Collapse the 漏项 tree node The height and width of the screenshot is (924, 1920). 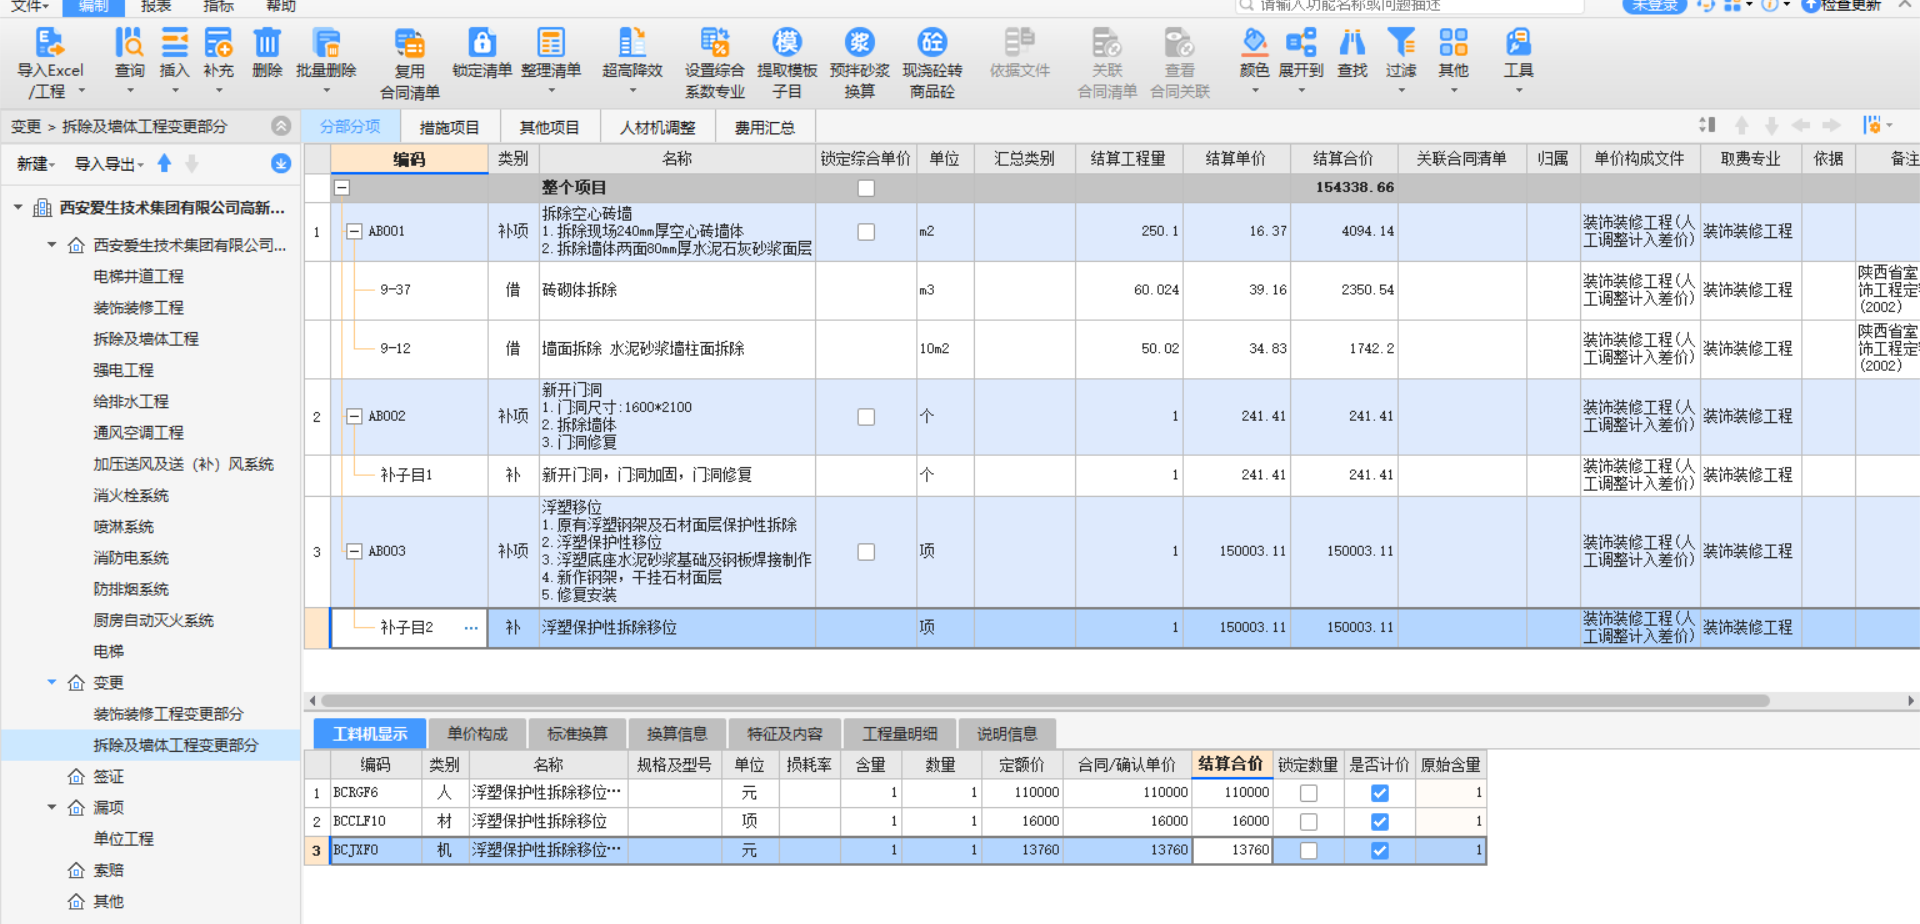pos(52,807)
